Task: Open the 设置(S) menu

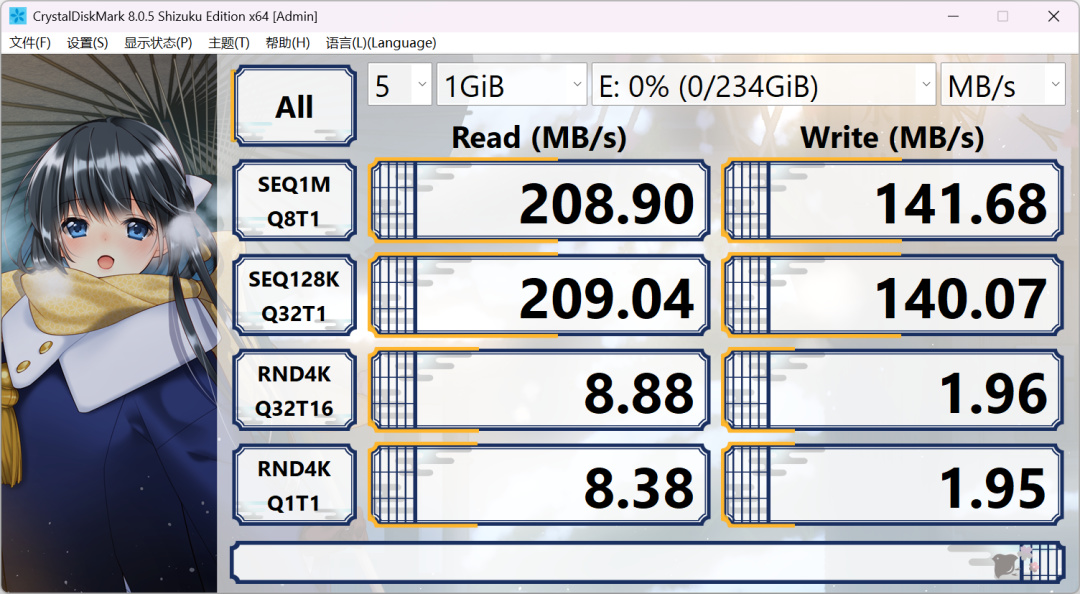Action: click(87, 43)
